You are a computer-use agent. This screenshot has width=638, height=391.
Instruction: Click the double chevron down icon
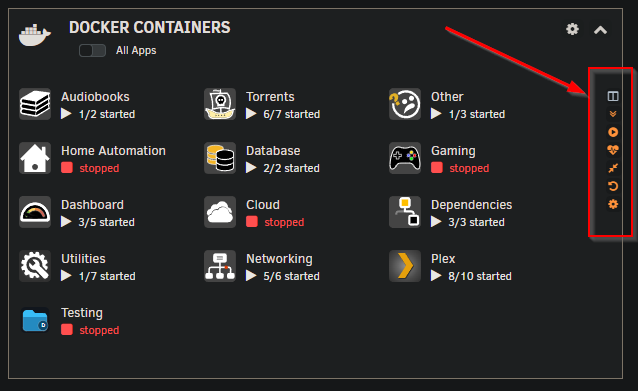coord(613,114)
